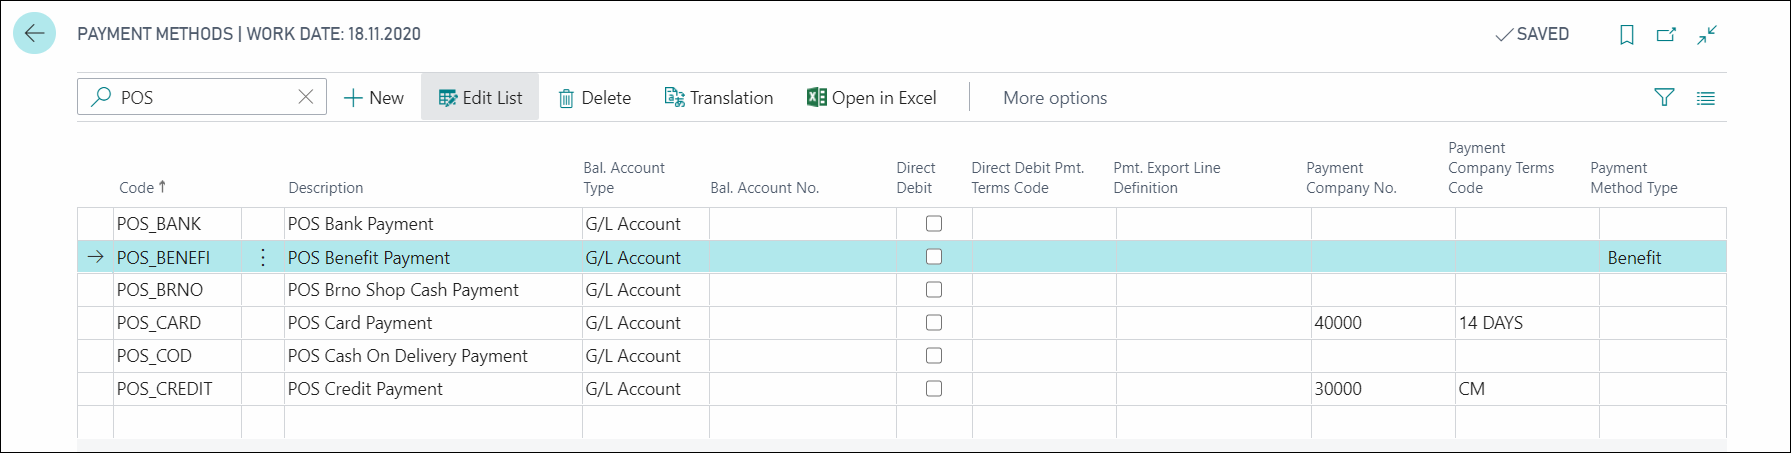
Task: Sort by the Code column header
Action: point(143,187)
